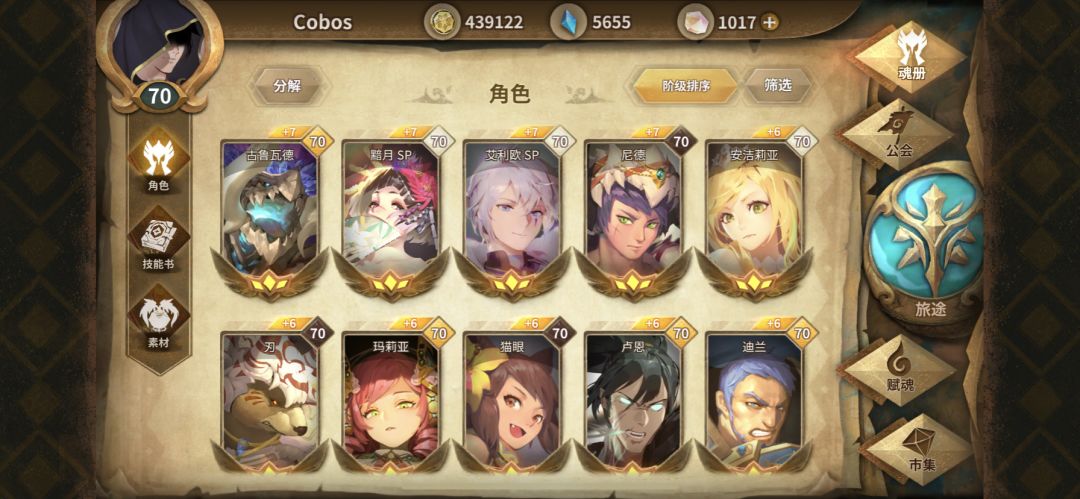Open the 筛选 filter options
This screenshot has height=499, width=1080.
(778, 86)
